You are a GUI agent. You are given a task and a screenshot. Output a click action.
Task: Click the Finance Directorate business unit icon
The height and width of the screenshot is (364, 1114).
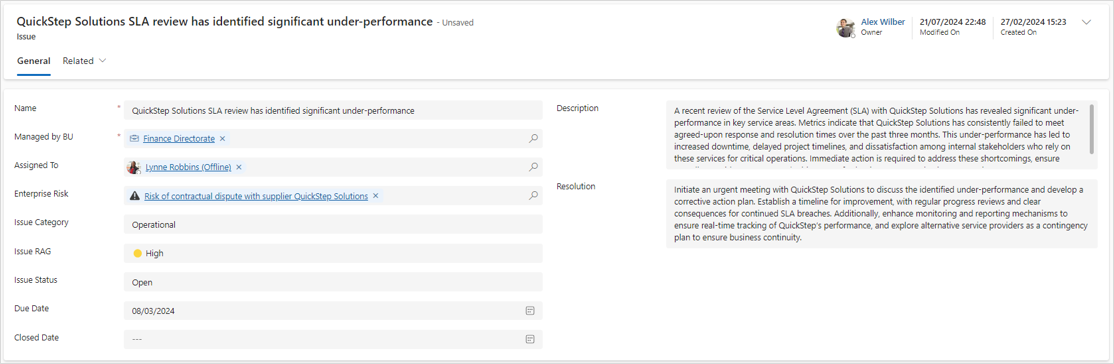(134, 139)
